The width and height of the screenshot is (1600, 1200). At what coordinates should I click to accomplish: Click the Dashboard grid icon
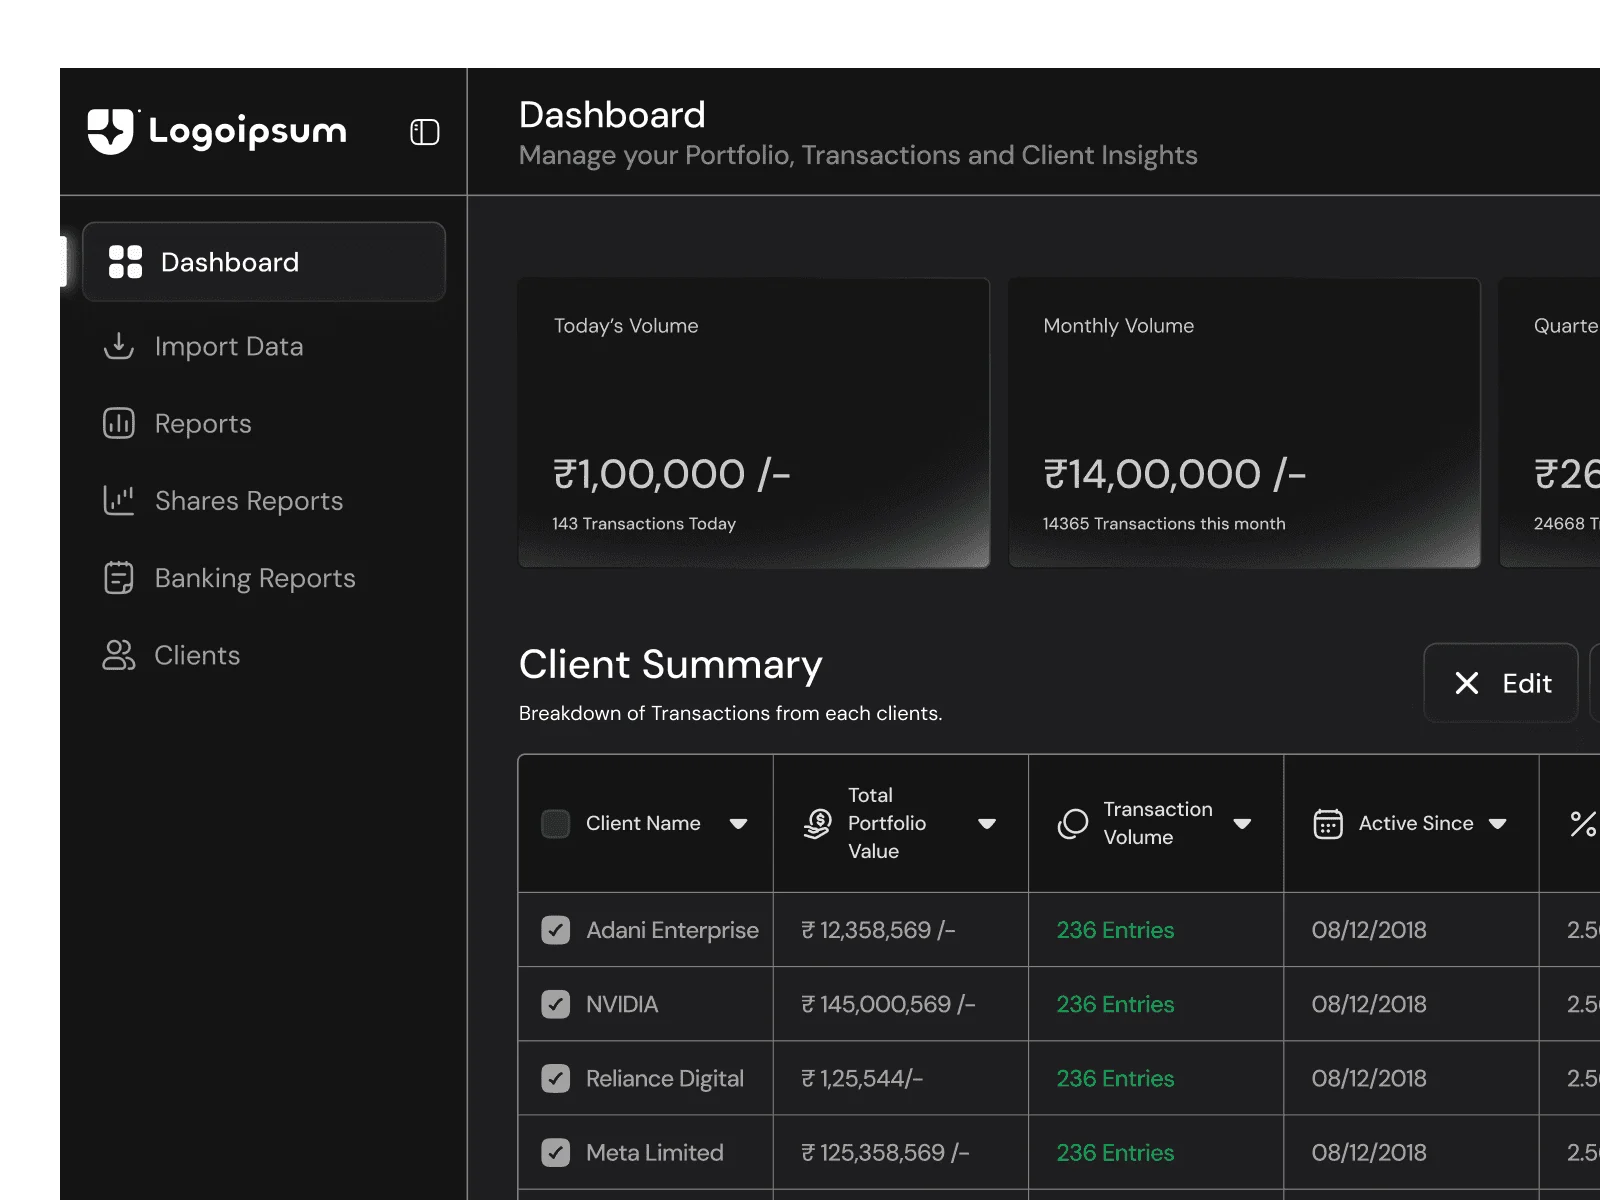[125, 262]
